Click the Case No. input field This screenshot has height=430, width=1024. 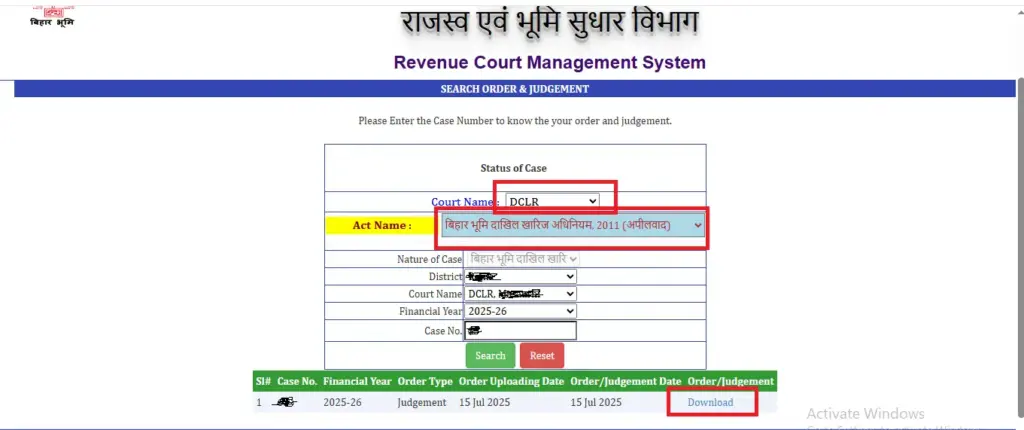[x=520, y=330]
